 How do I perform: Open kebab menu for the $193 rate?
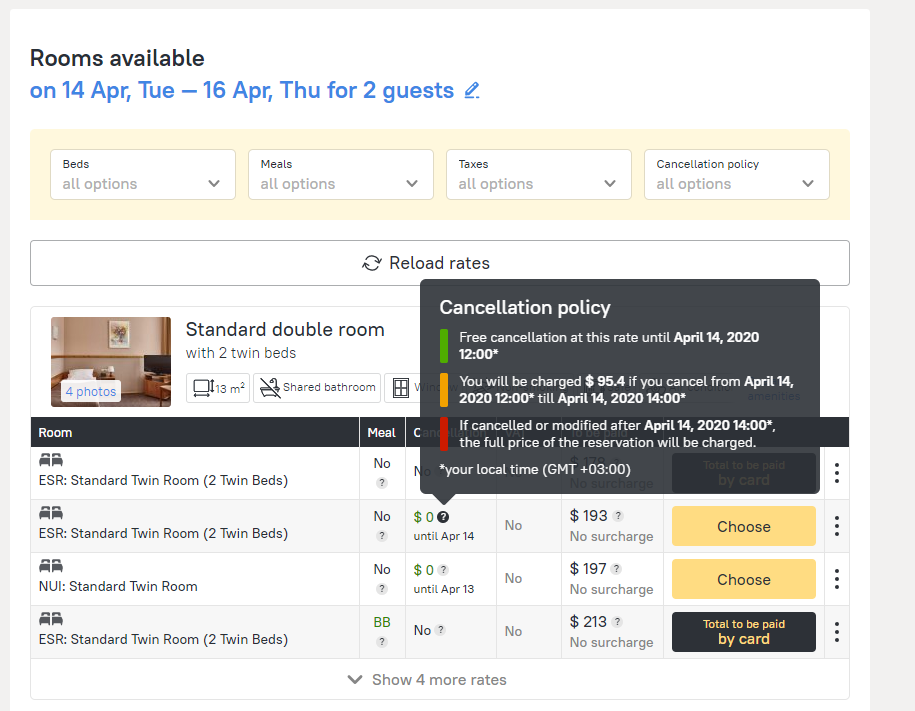(x=836, y=526)
